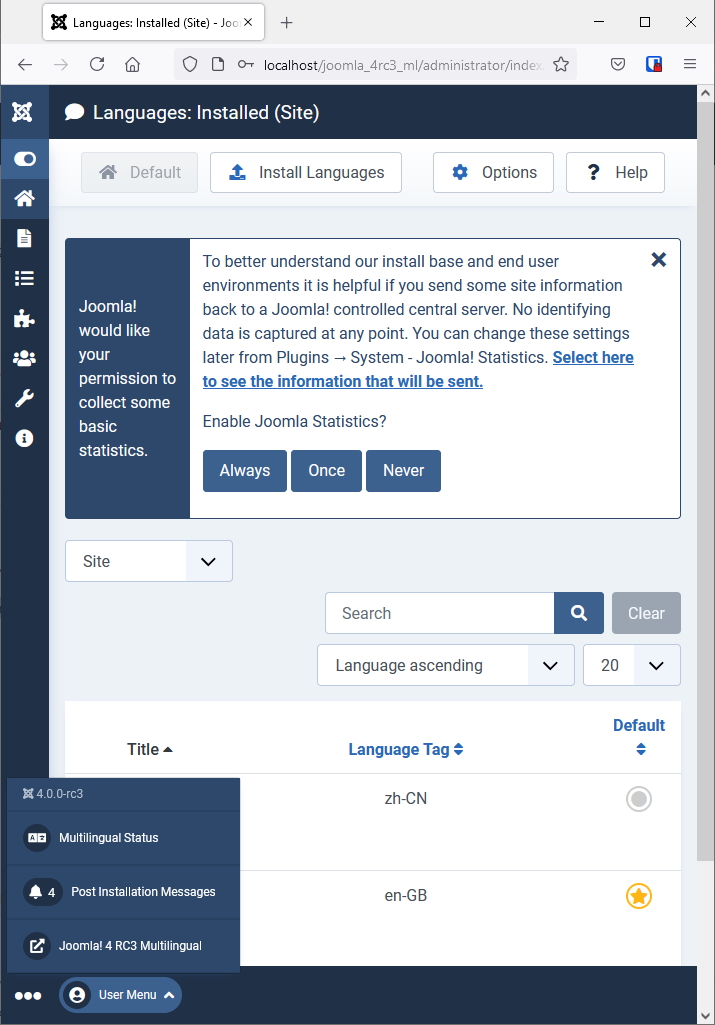
Task: Click the Joomla logo in the sidebar
Action: coord(22,112)
